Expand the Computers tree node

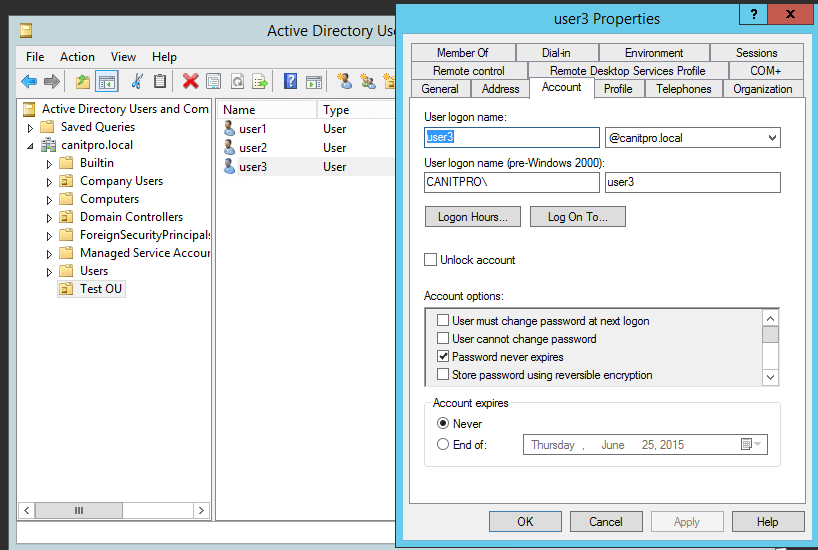[49, 200]
